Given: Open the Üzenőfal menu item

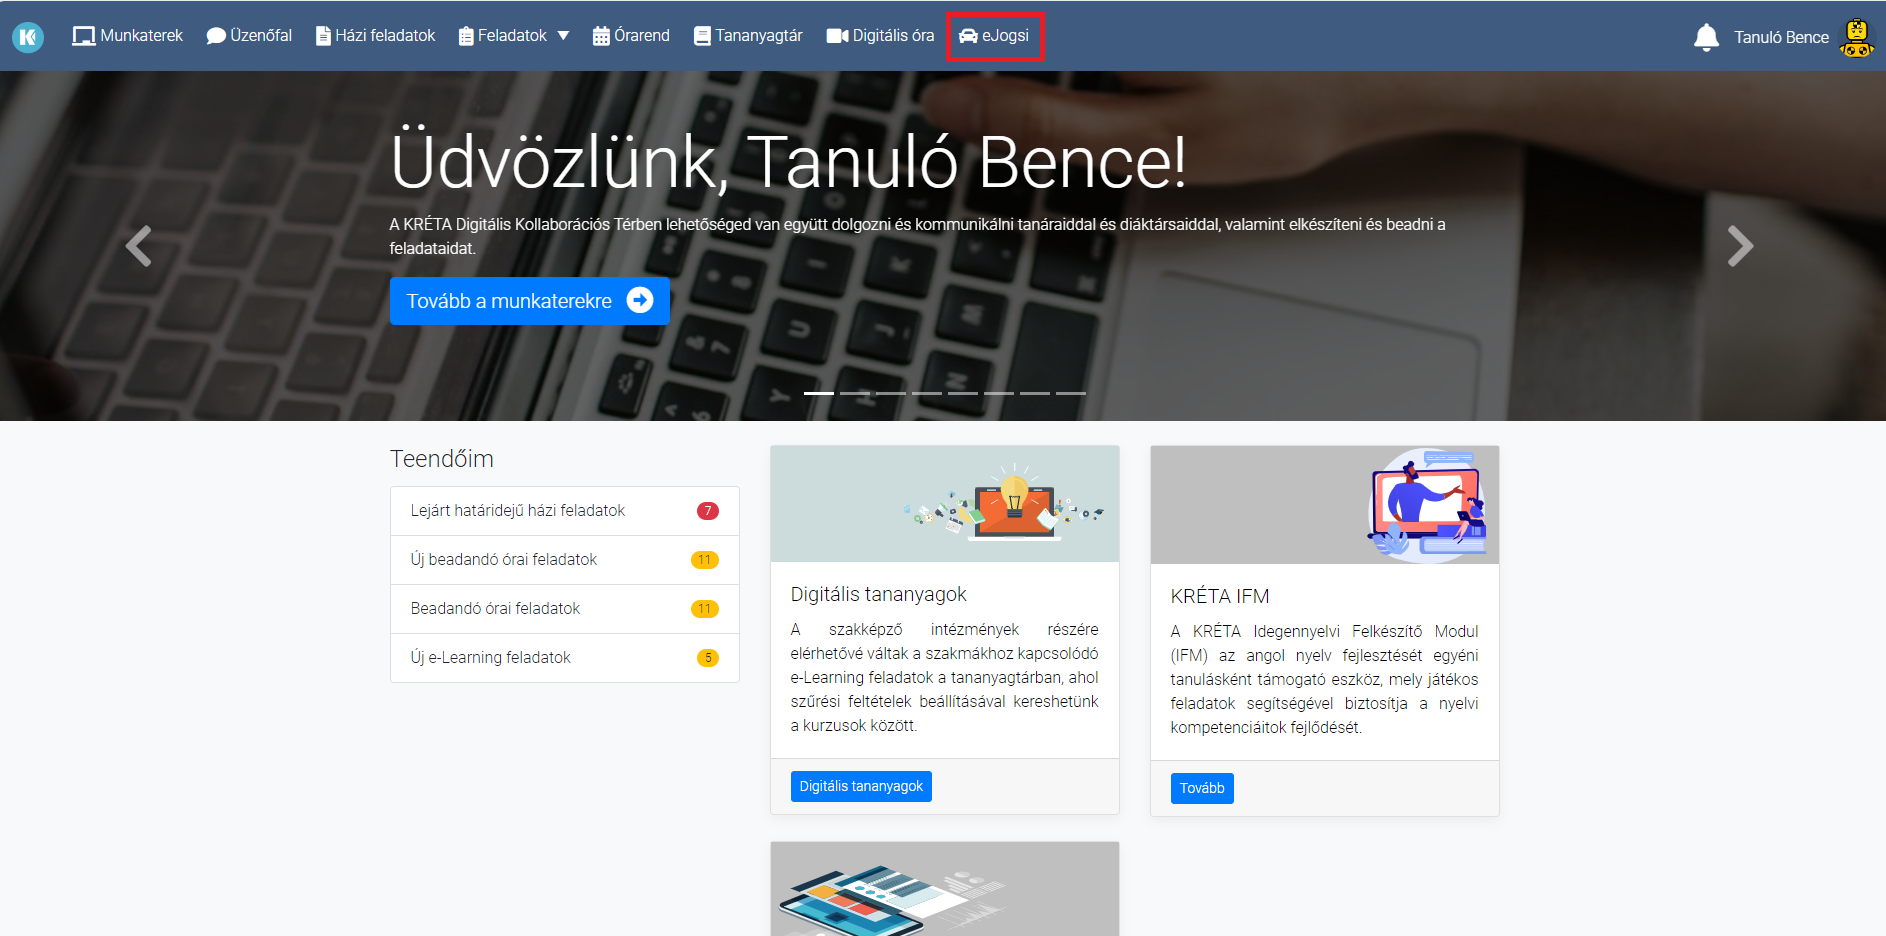Looking at the screenshot, I should 249,36.
